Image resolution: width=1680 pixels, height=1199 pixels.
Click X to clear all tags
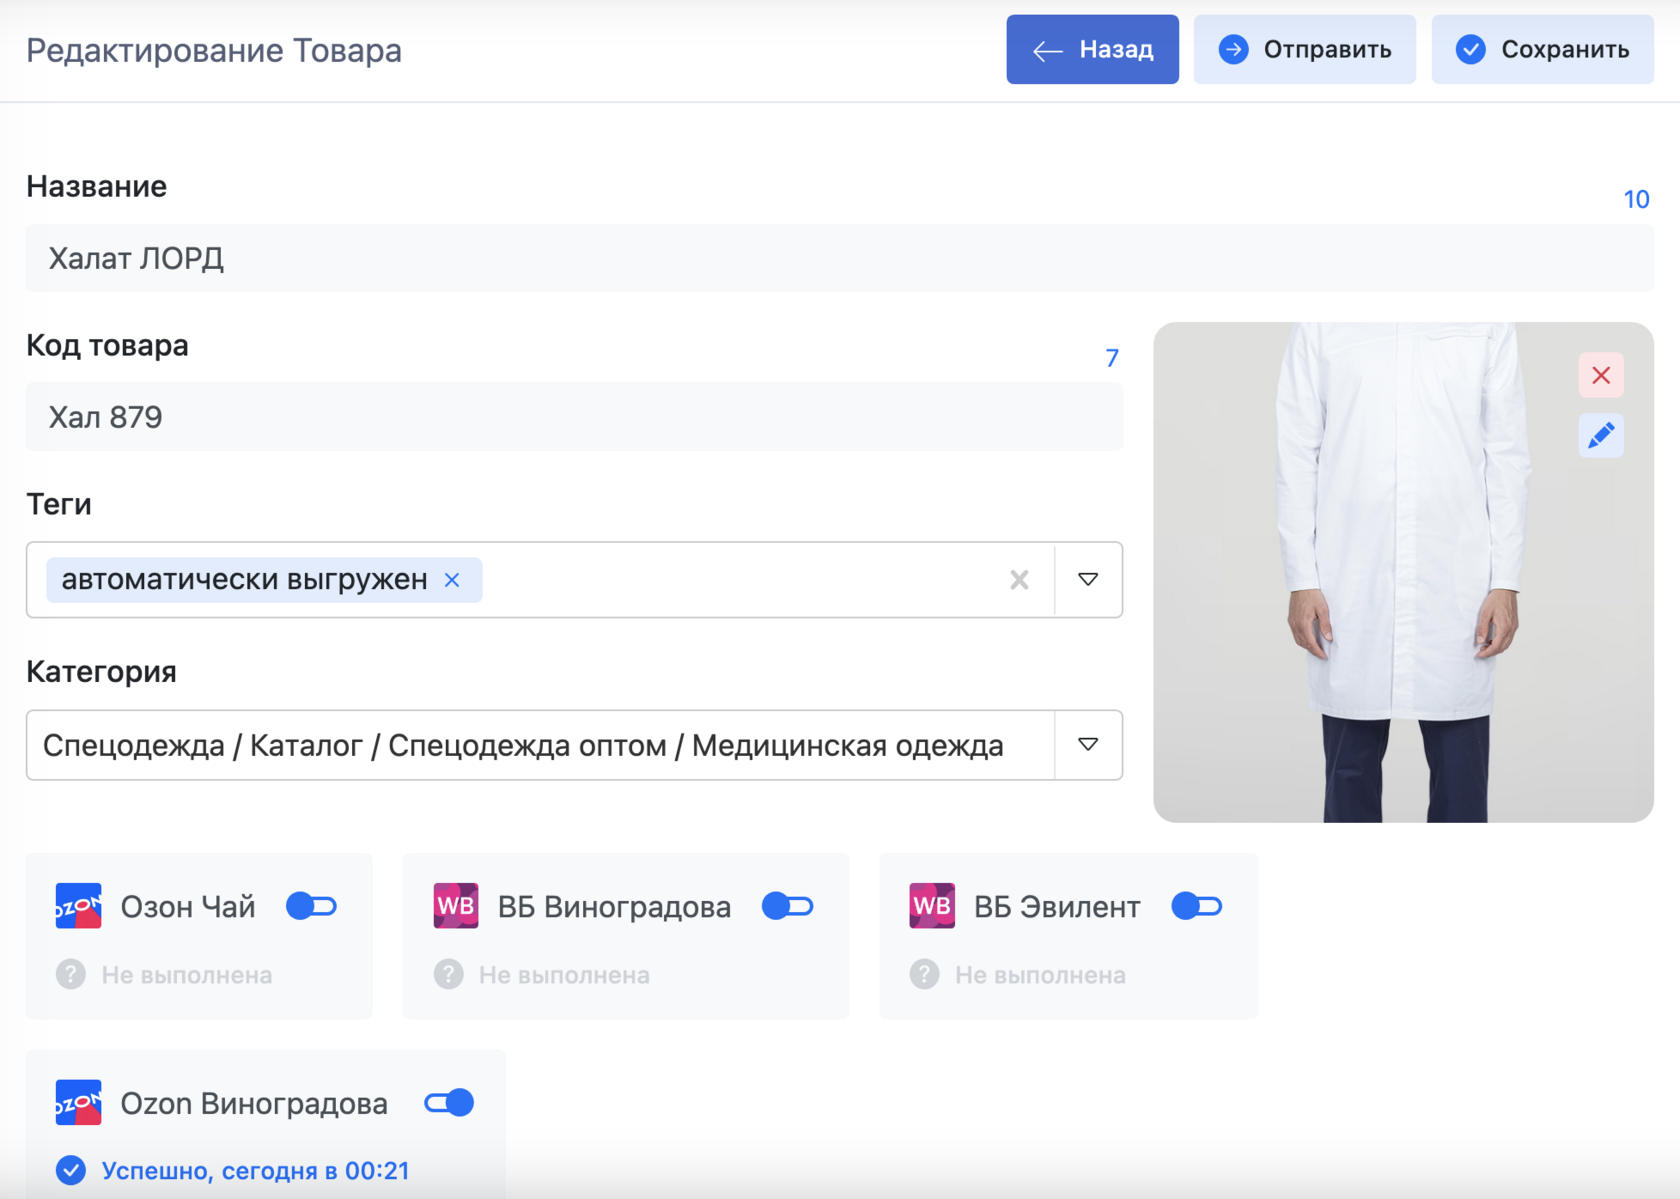1019,579
